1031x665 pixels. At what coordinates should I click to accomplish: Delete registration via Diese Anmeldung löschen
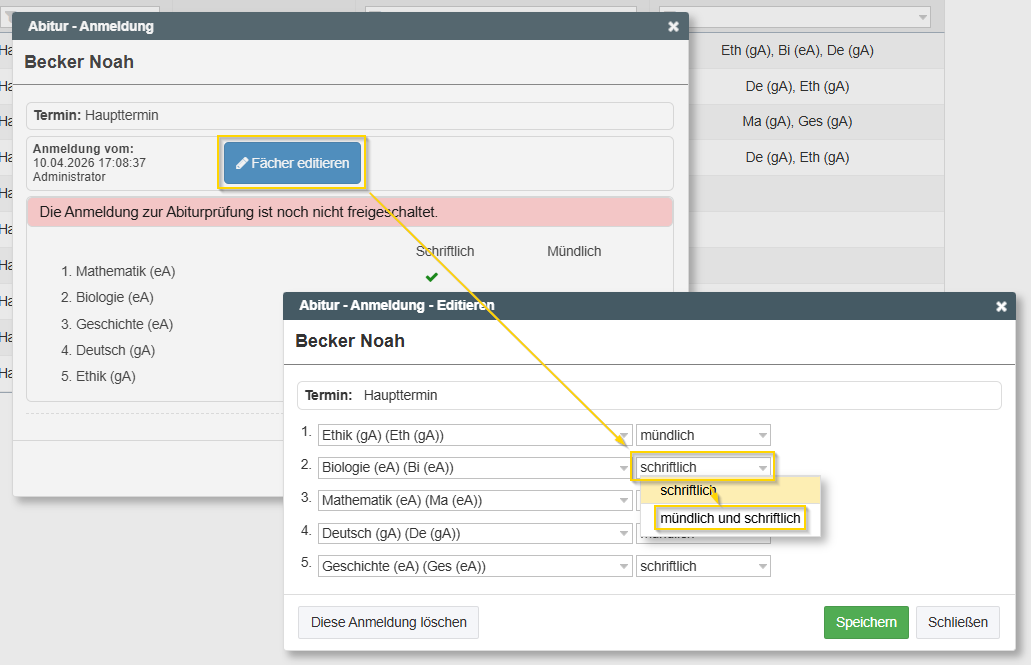(x=388, y=622)
